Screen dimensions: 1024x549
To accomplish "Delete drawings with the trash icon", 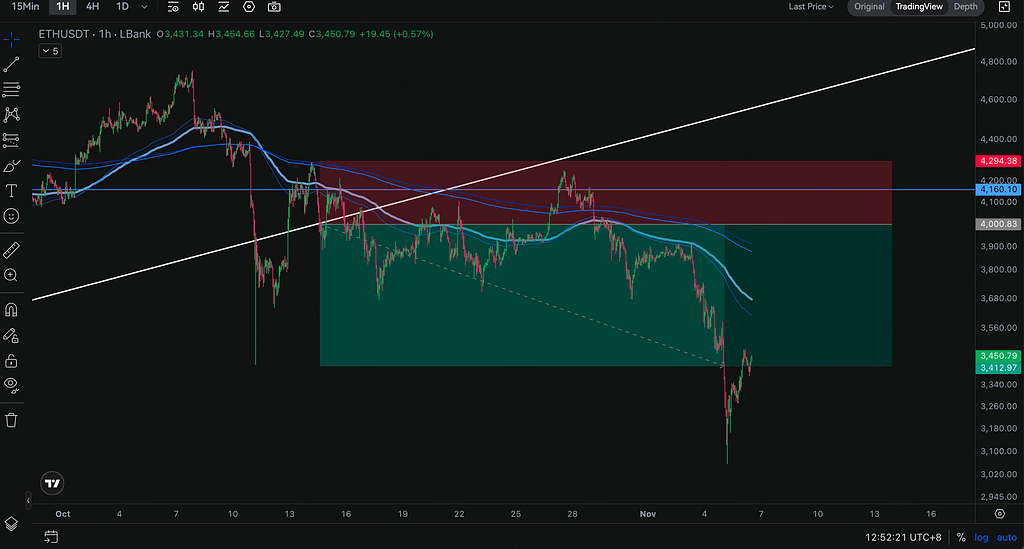I will (x=11, y=420).
